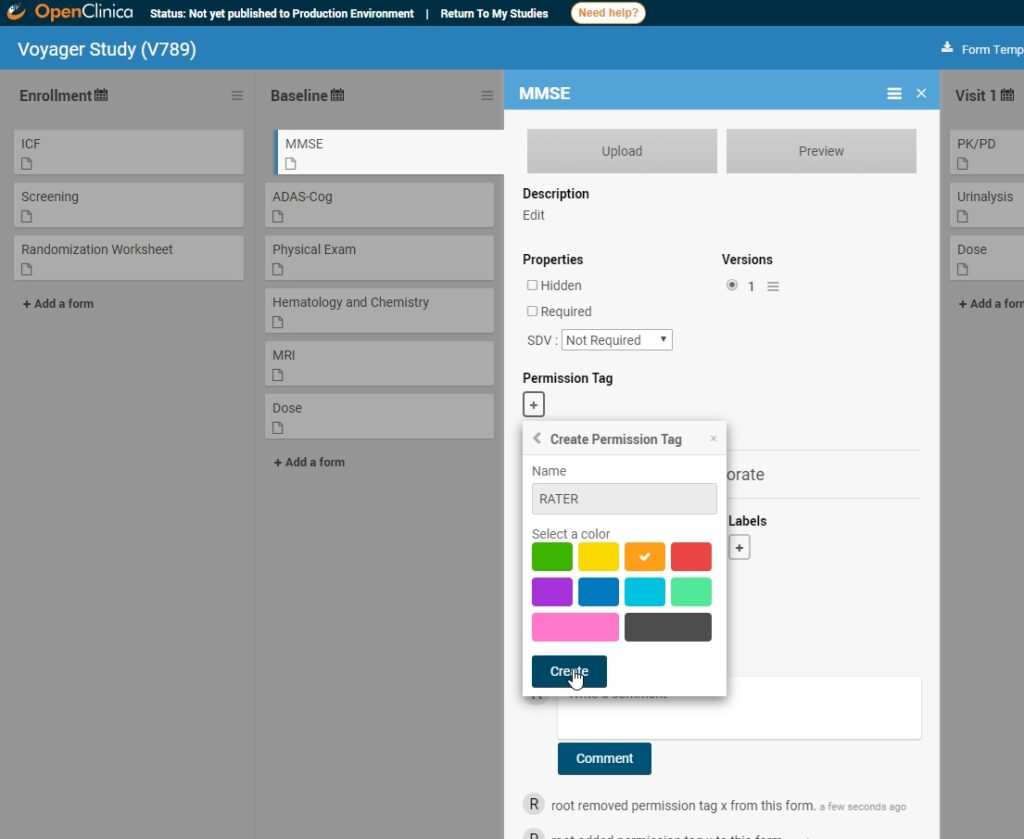The image size is (1024, 839).
Task: Pick the purple color swatch
Action: 552,592
